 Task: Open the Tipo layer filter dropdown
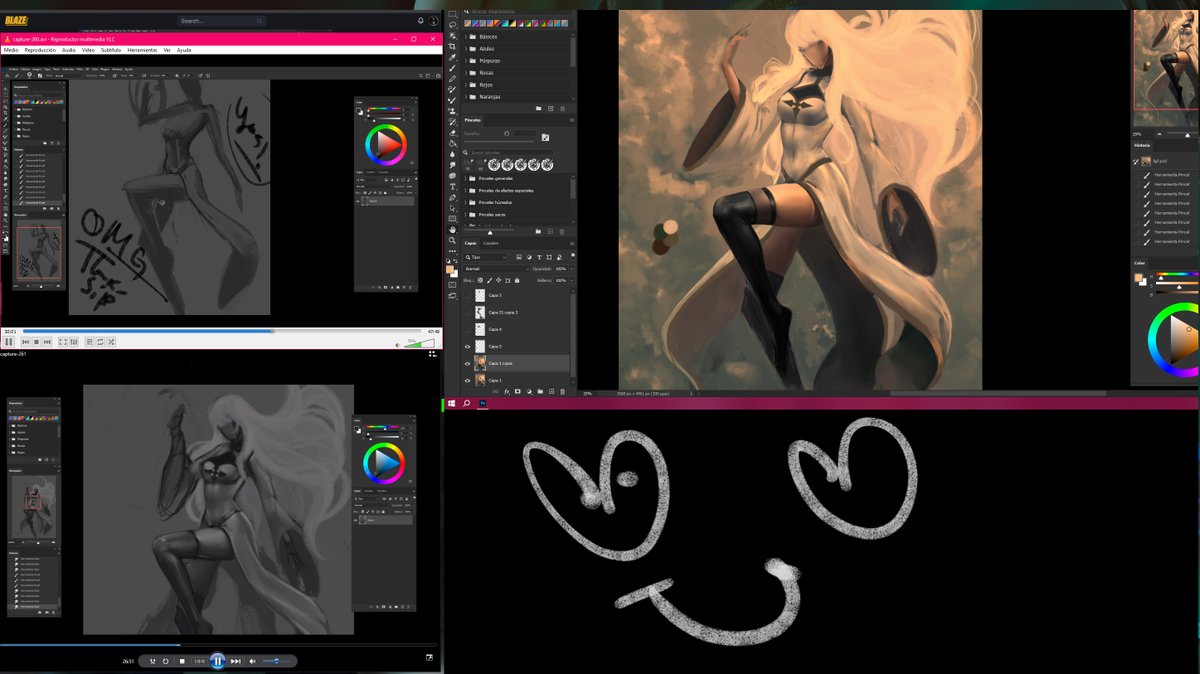(x=486, y=257)
